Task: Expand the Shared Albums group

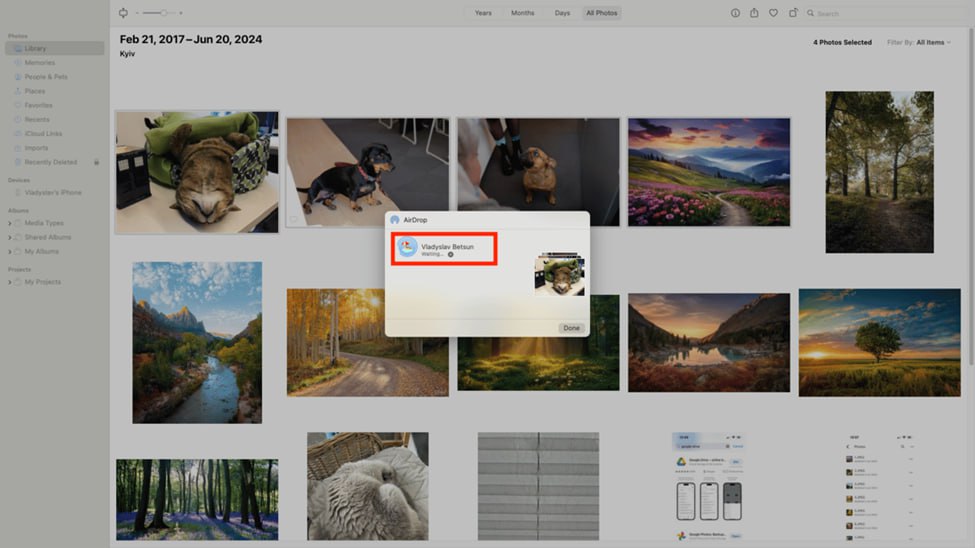Action: (x=10, y=237)
